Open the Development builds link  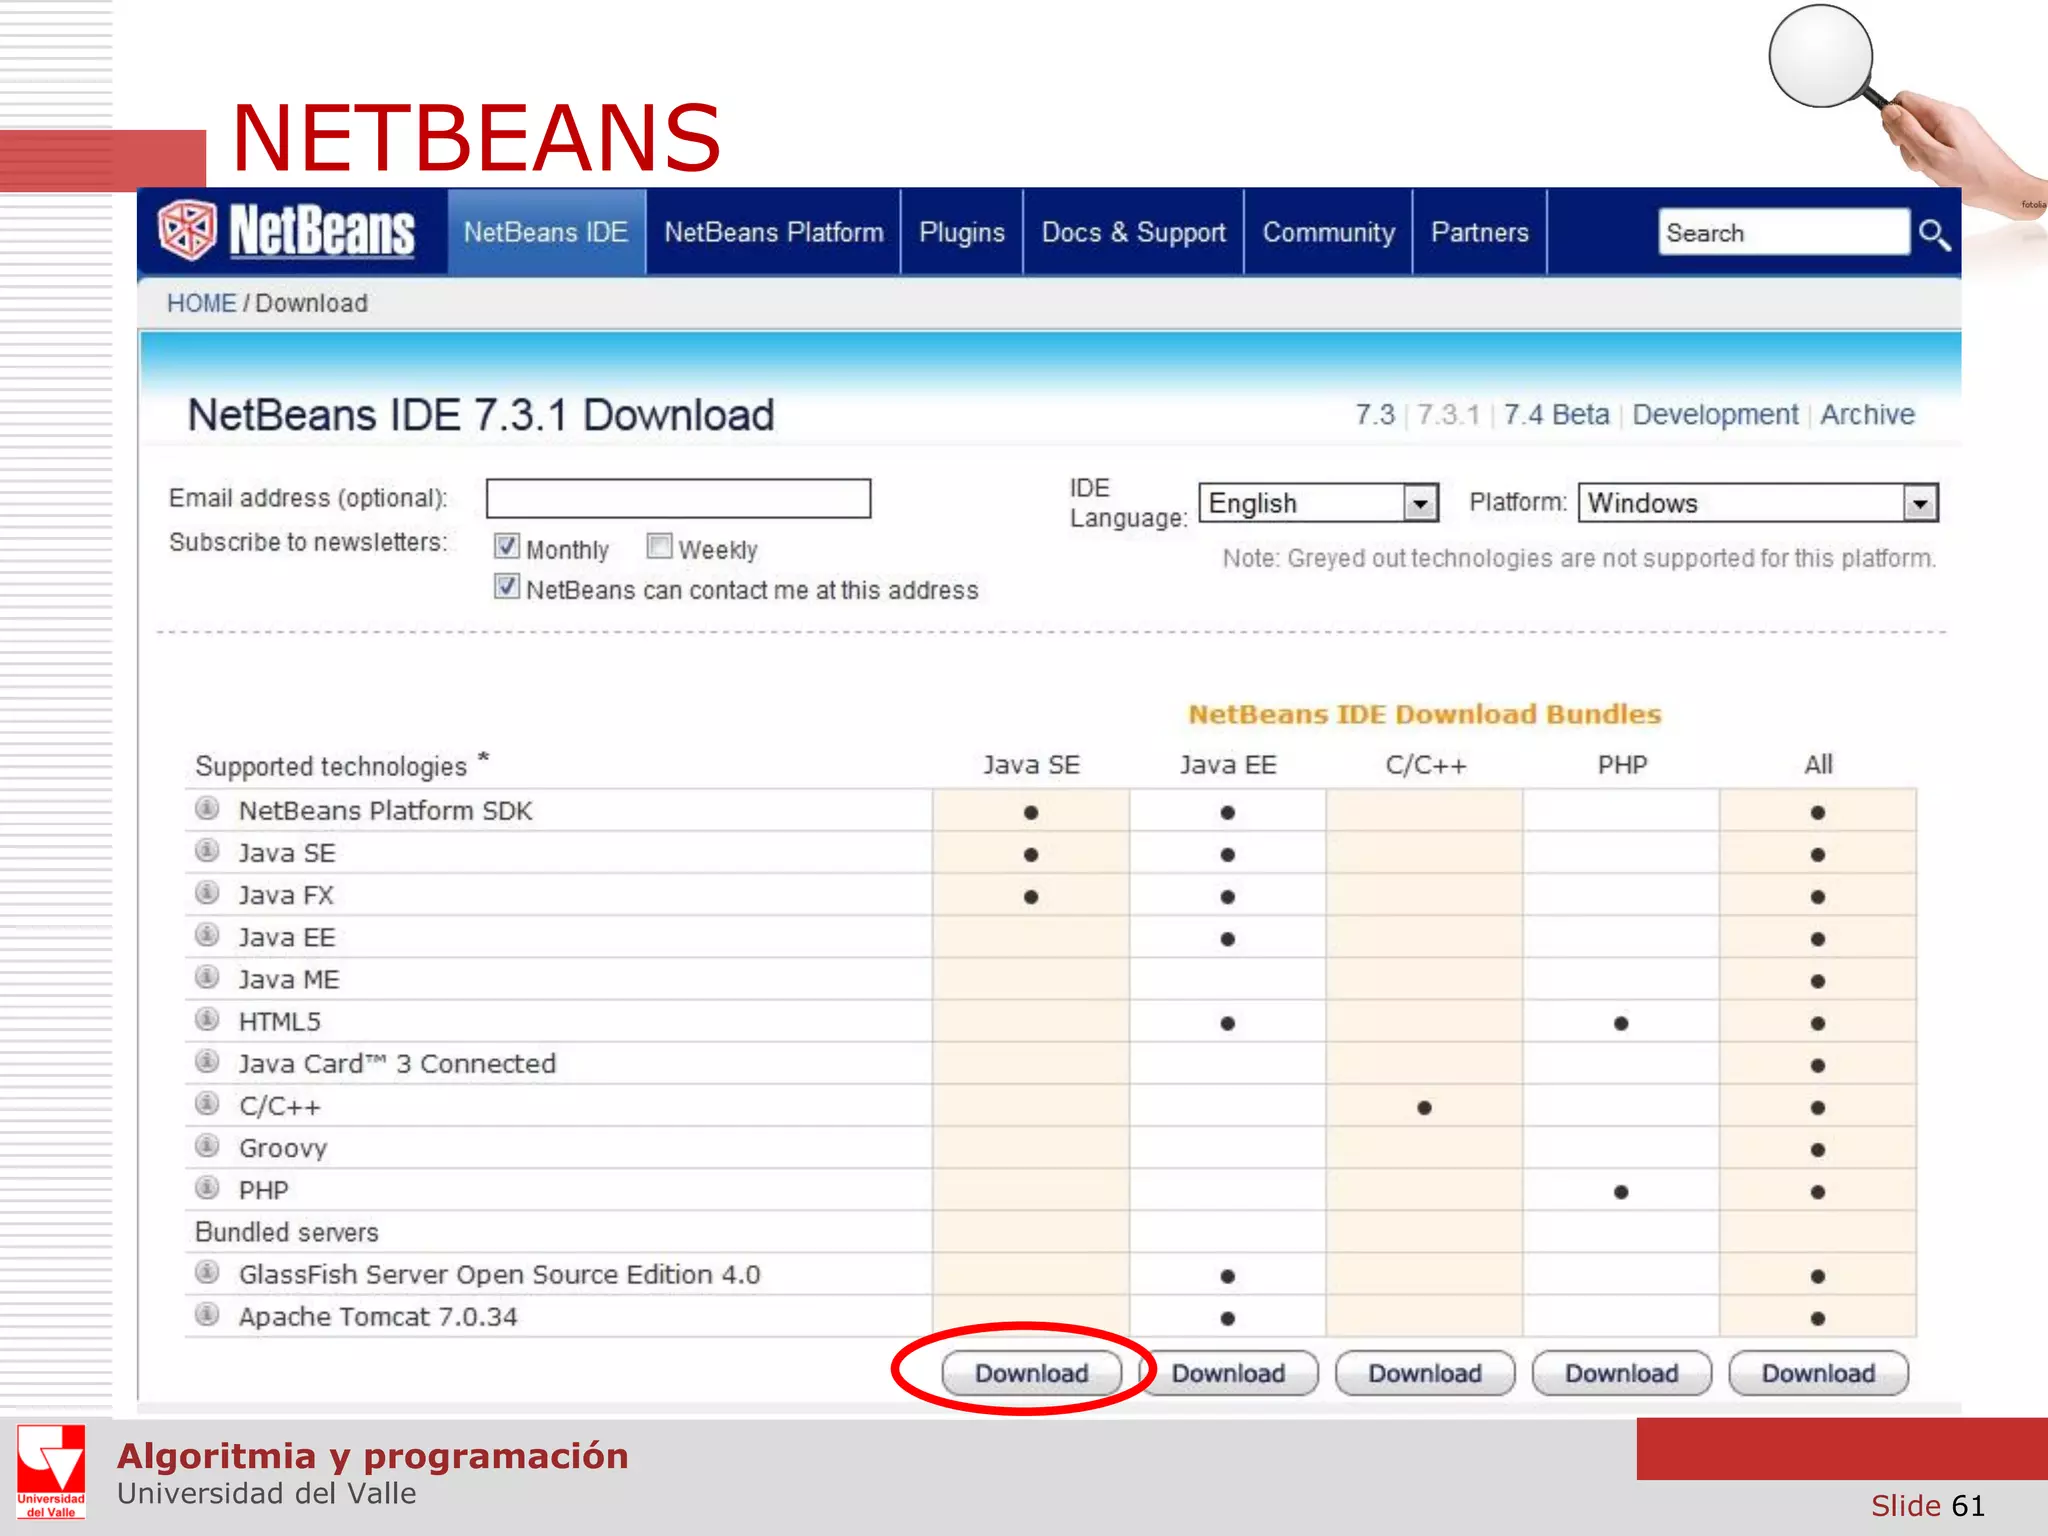coord(1715,415)
